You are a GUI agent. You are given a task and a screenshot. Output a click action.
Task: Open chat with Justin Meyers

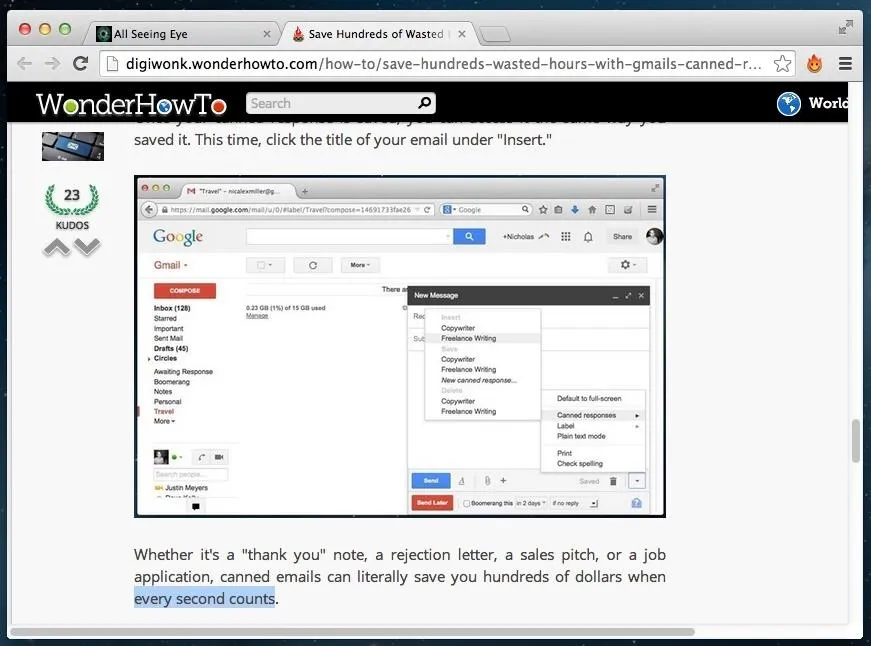186,488
